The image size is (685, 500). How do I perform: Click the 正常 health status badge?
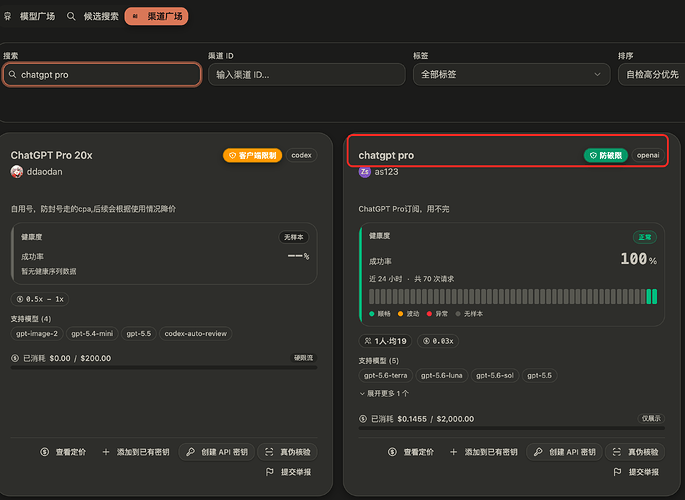[x=645, y=237]
